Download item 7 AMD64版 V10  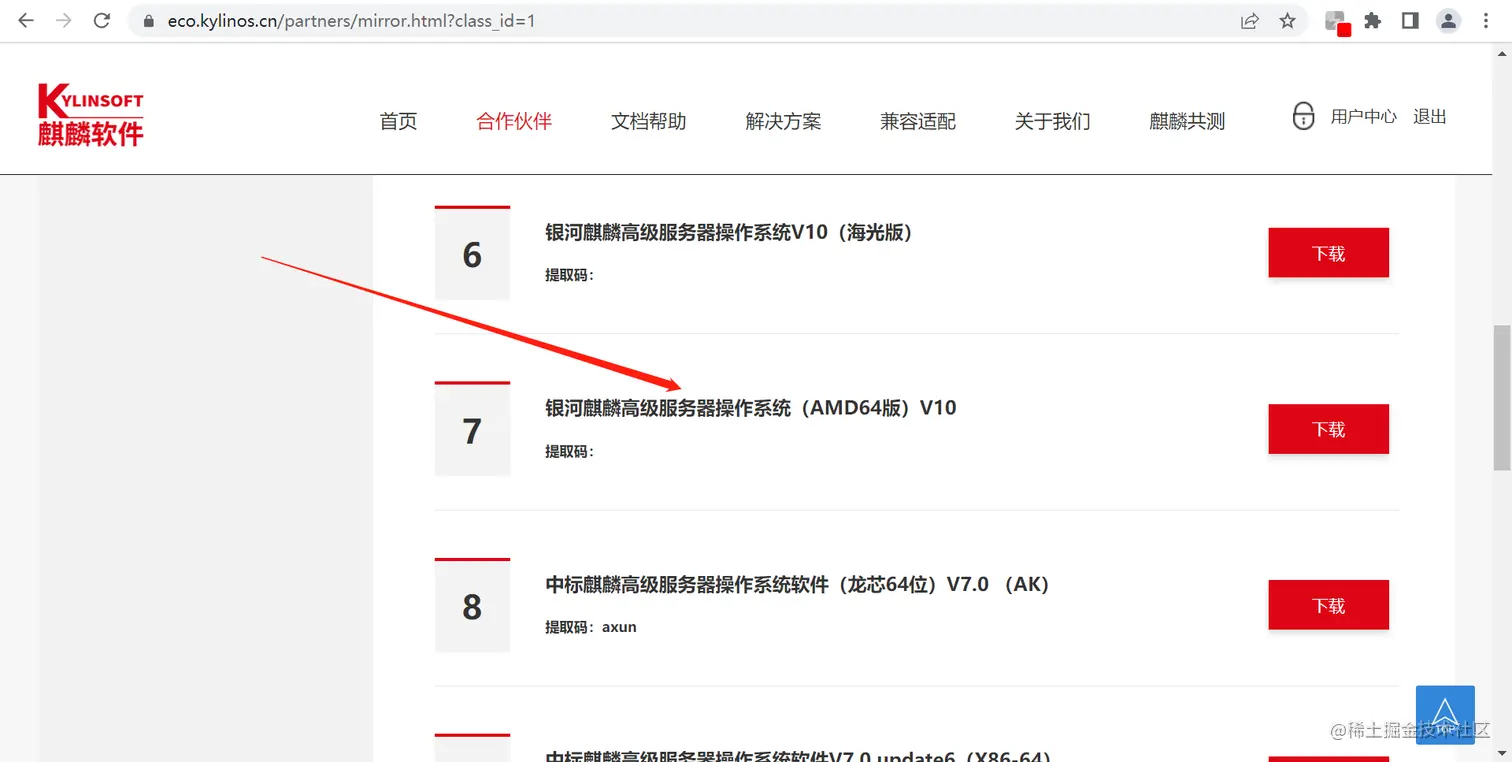point(1328,429)
